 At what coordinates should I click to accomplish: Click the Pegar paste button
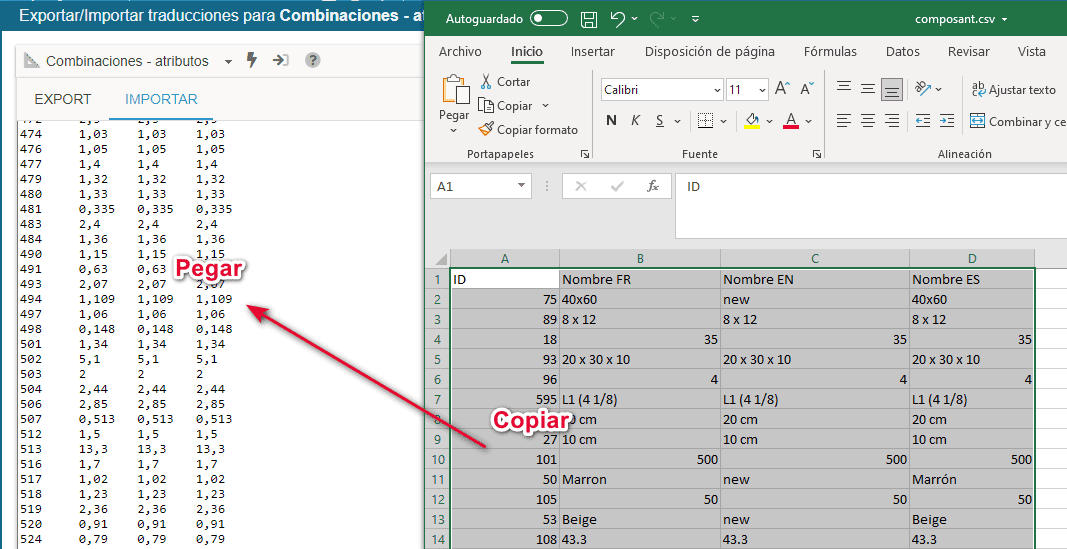pos(454,100)
